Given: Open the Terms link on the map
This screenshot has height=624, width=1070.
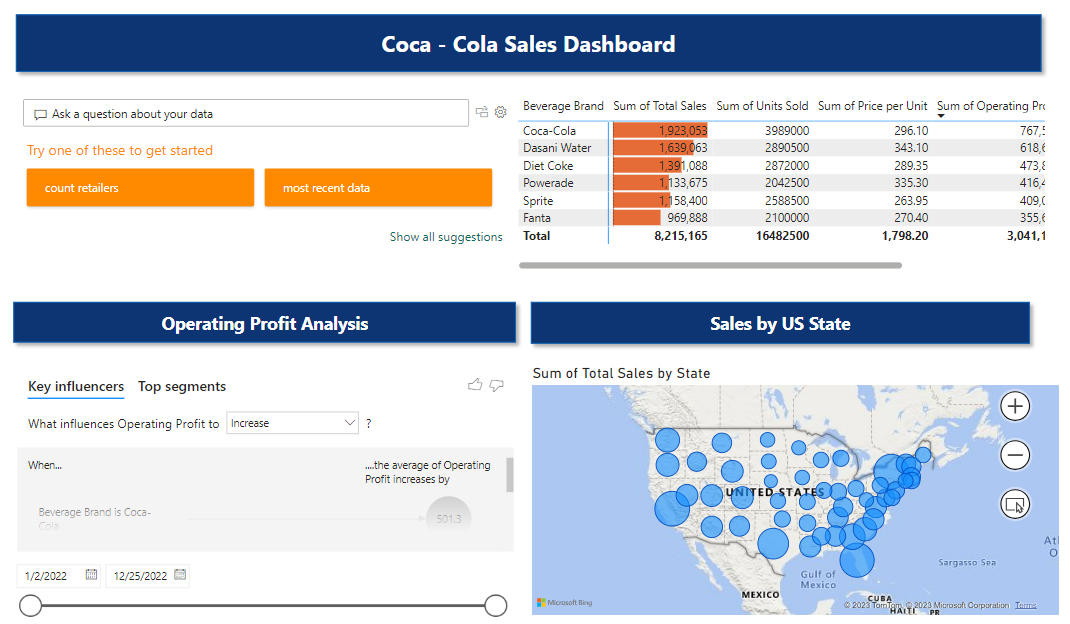Looking at the screenshot, I should pos(1026,604).
